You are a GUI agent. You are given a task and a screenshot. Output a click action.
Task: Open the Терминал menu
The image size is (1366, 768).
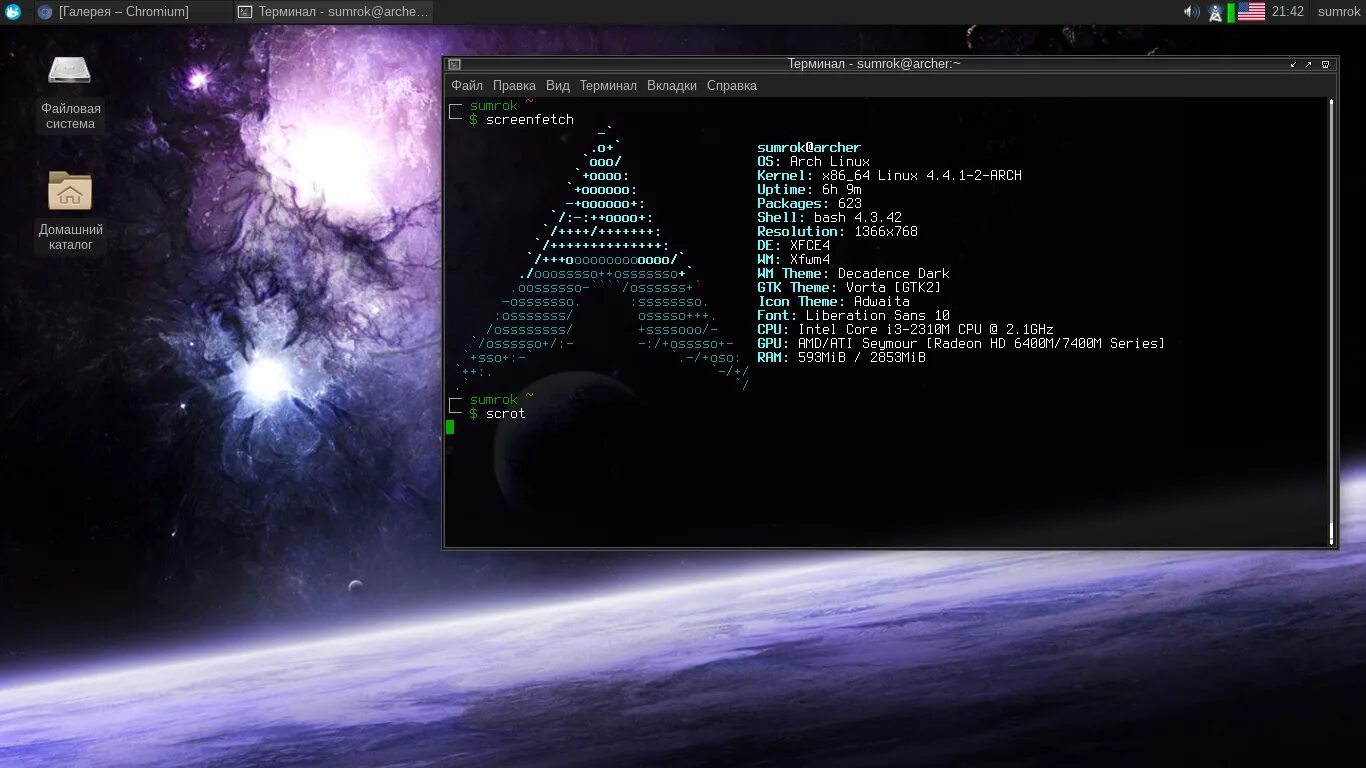608,86
